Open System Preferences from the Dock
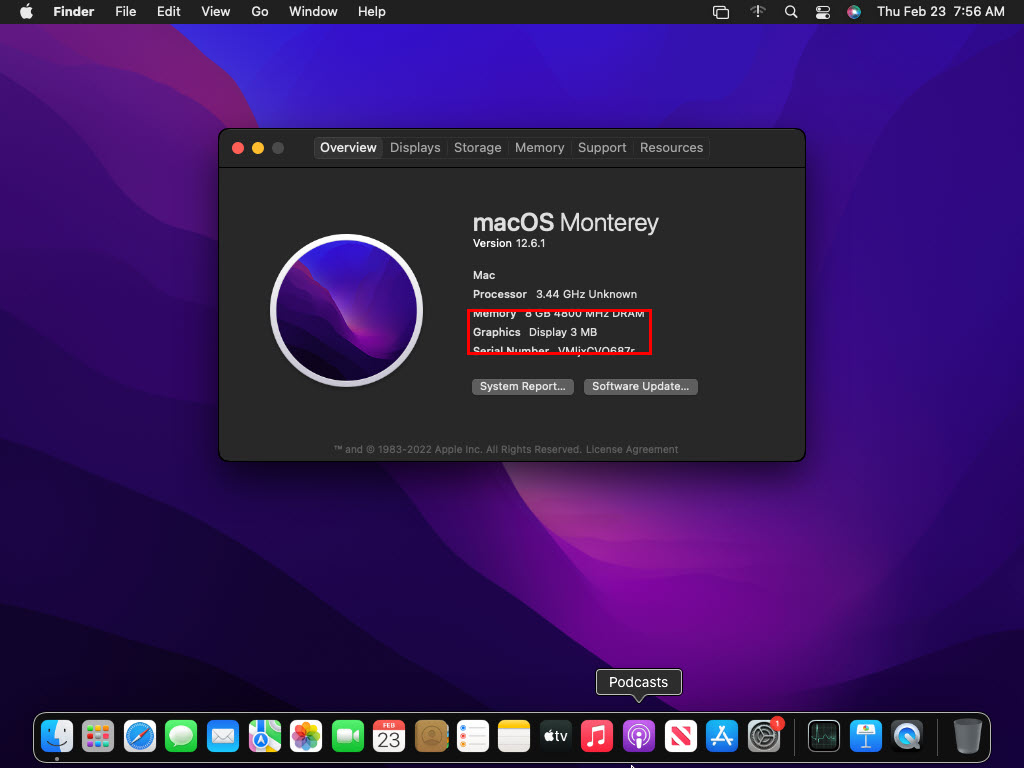This screenshot has height=768, width=1024. 764,737
